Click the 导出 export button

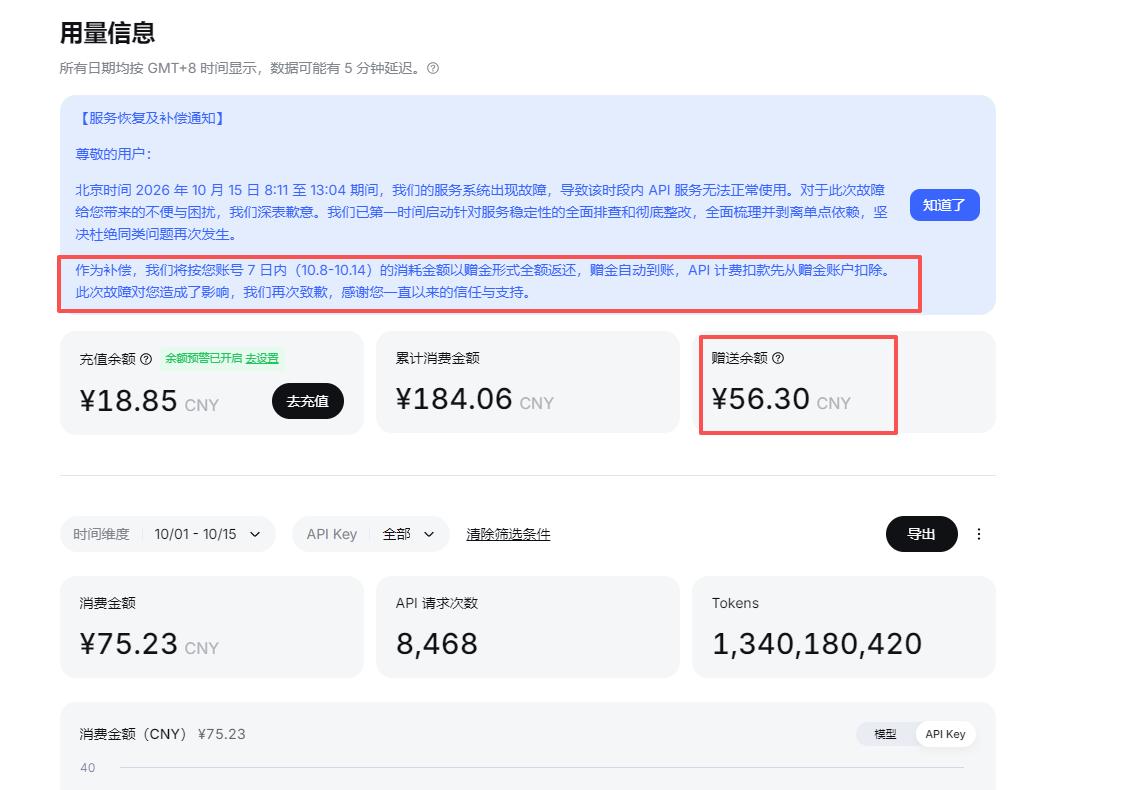point(922,534)
